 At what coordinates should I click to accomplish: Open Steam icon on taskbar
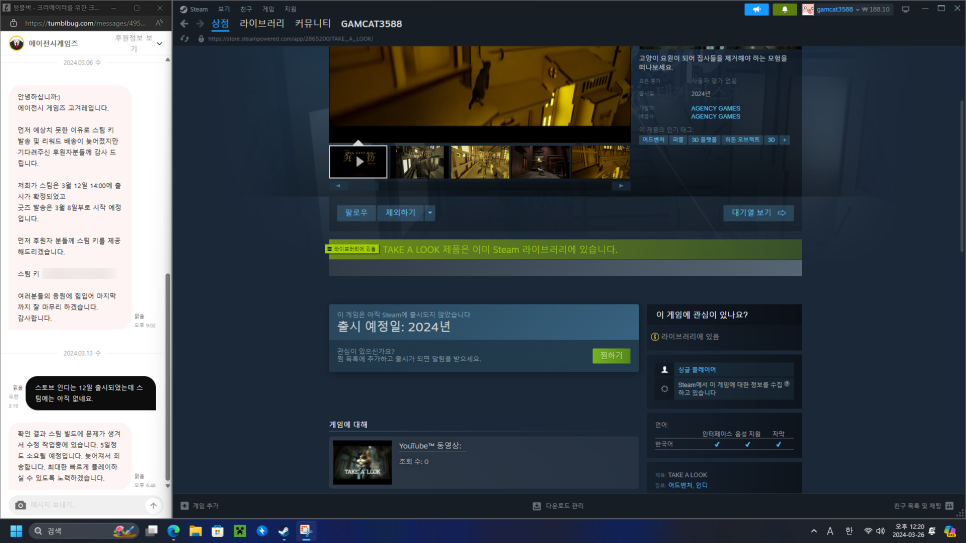tap(284, 531)
